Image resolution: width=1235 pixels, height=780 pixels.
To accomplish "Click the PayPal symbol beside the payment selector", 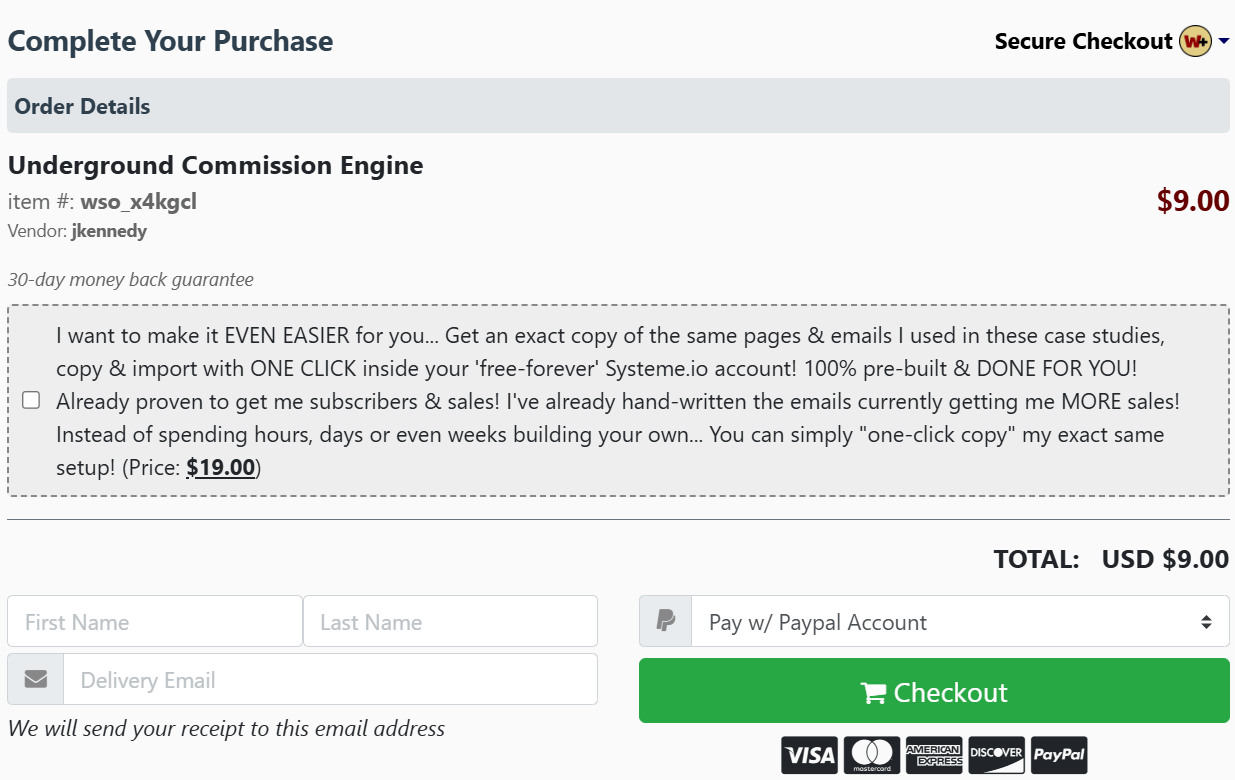I will 665,621.
